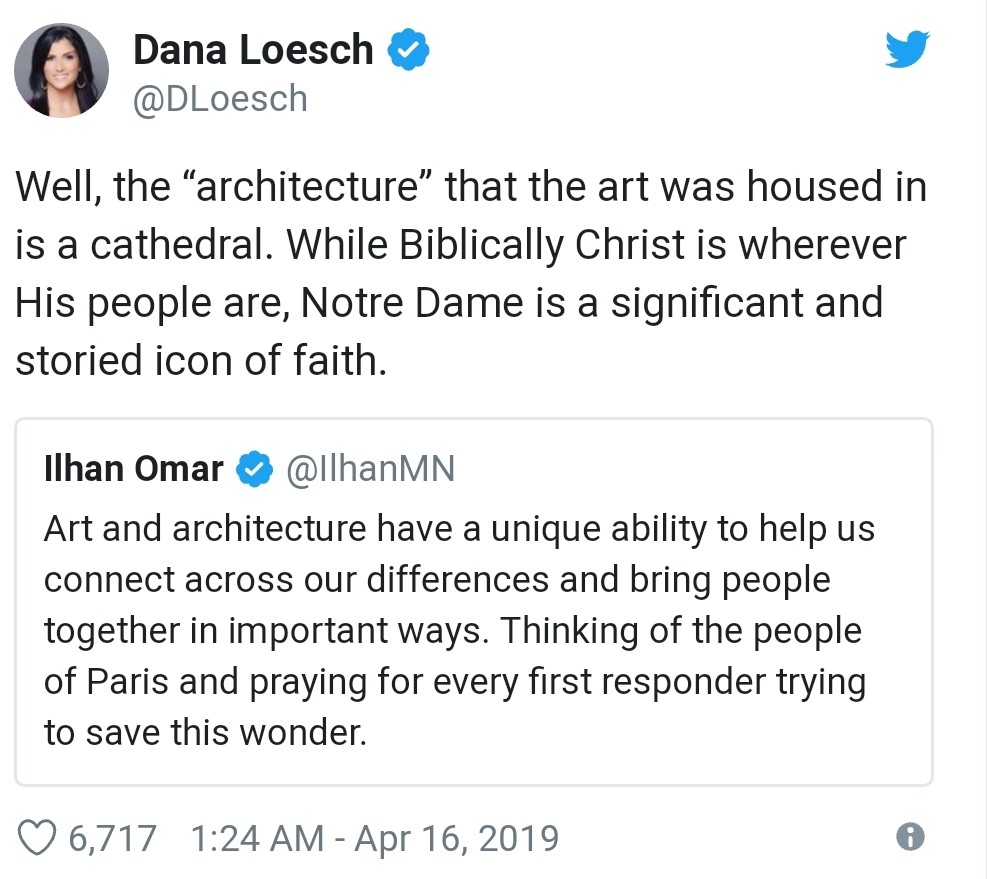Open Dana Loesch's profile picture

(61, 71)
